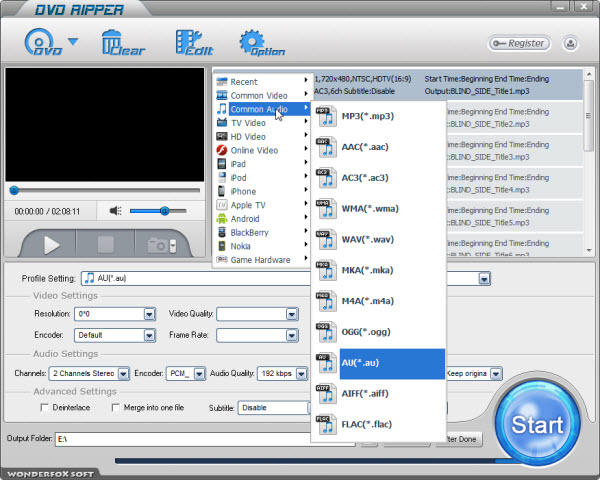Screen dimensions: 600x480
Task: Stop the preview playback
Action: click(106, 245)
